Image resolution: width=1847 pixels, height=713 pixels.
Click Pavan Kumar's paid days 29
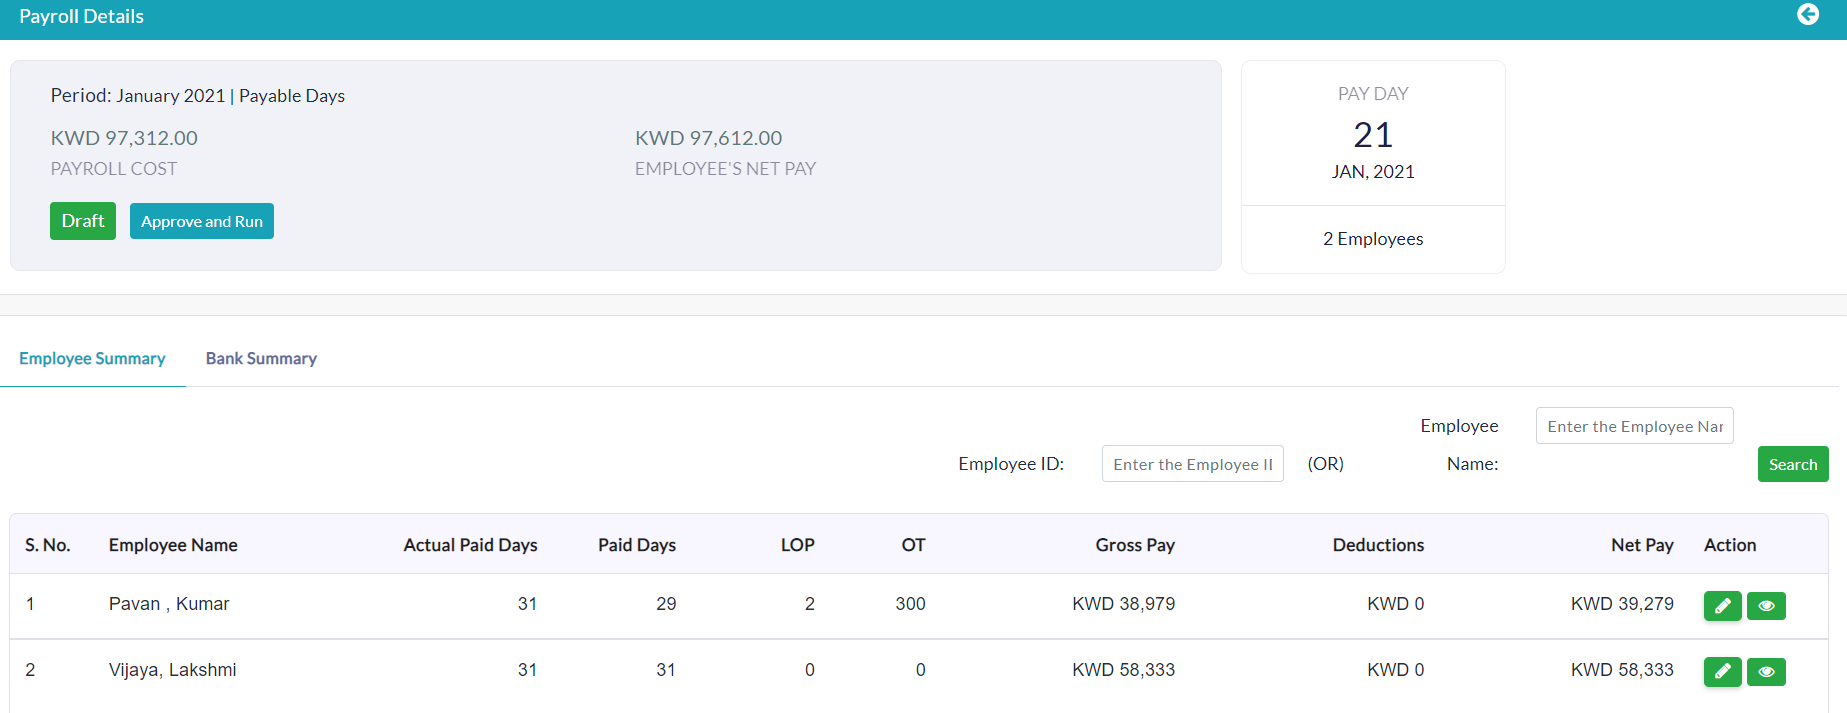(x=666, y=604)
